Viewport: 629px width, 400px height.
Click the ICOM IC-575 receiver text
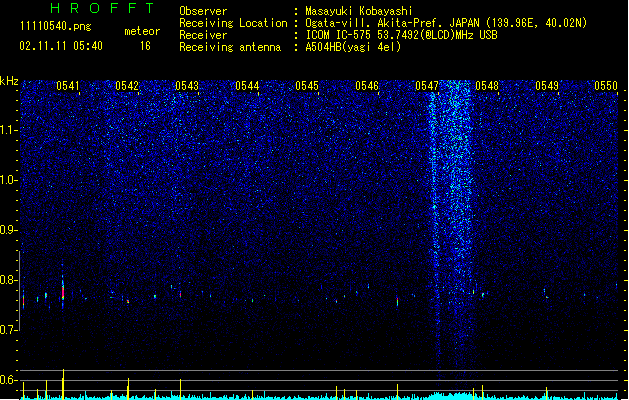[x=402, y=35]
